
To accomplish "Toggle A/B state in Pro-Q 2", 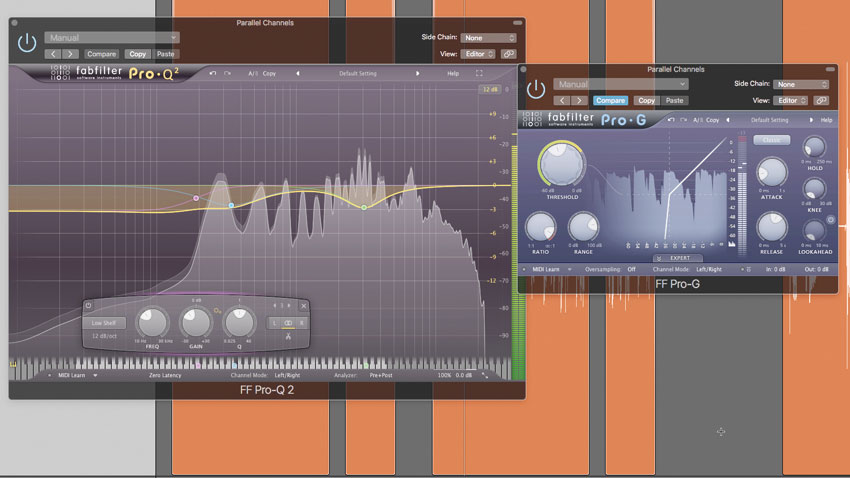I will point(253,73).
